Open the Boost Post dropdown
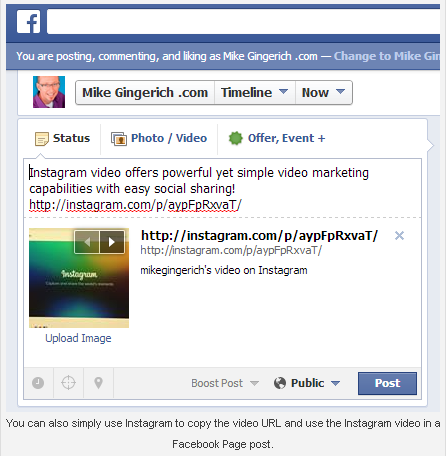Screen dimensions: 446x456 [225, 383]
